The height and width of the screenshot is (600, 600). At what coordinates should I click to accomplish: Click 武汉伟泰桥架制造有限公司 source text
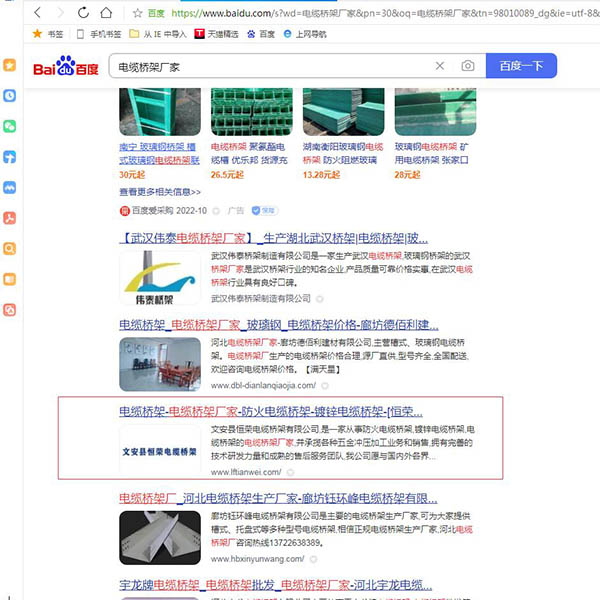[x=261, y=299]
